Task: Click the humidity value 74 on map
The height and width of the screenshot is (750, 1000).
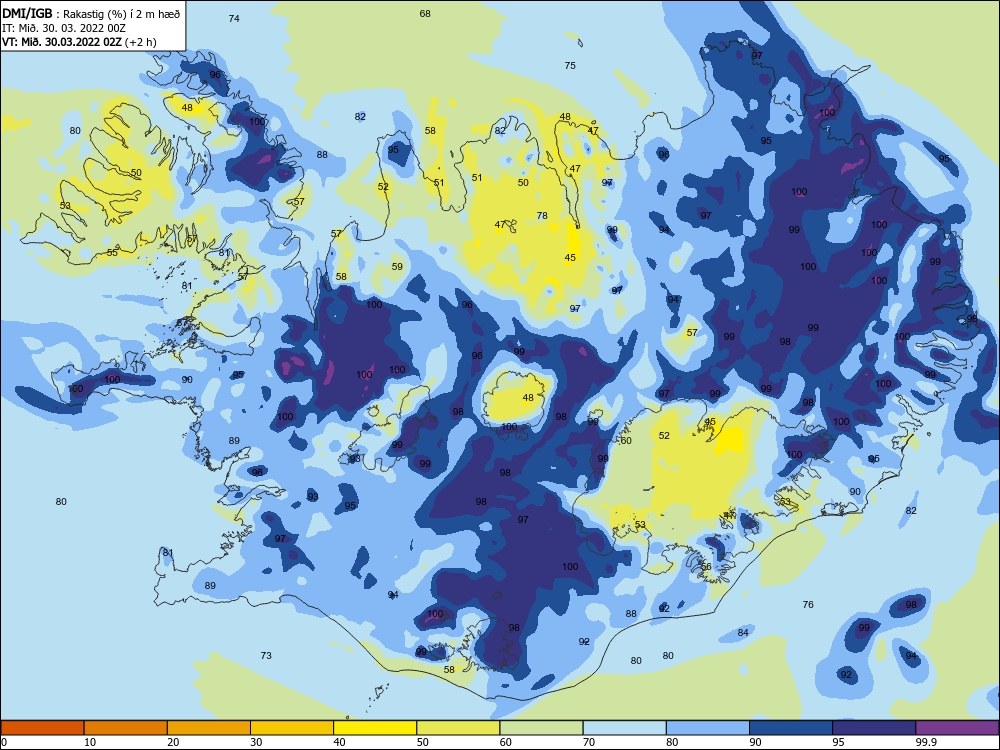Action: 234,18
